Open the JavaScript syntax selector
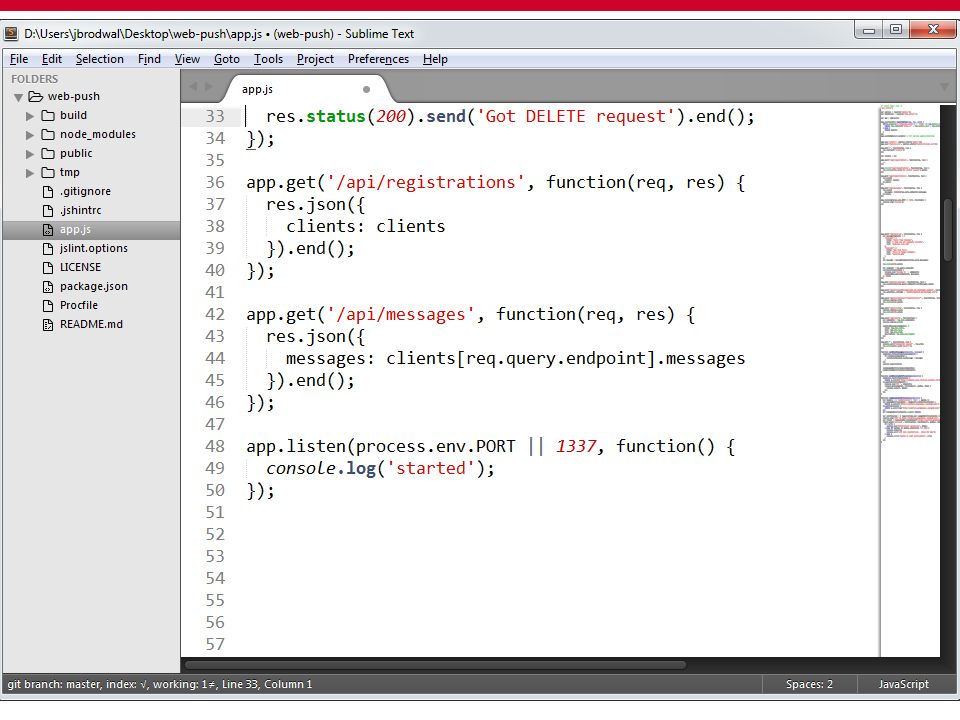Image resolution: width=960 pixels, height=720 pixels. click(x=904, y=684)
